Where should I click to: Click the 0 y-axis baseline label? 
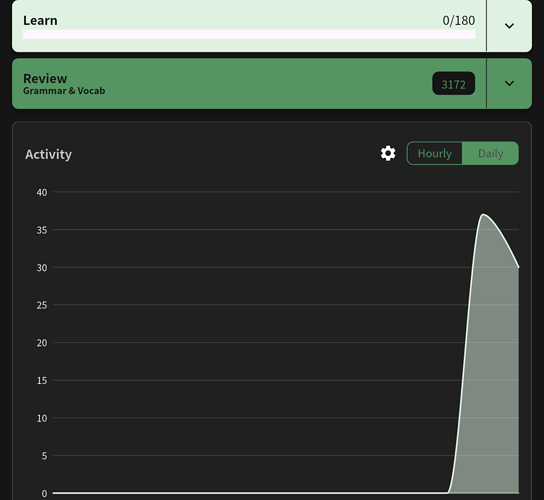[x=44, y=493]
